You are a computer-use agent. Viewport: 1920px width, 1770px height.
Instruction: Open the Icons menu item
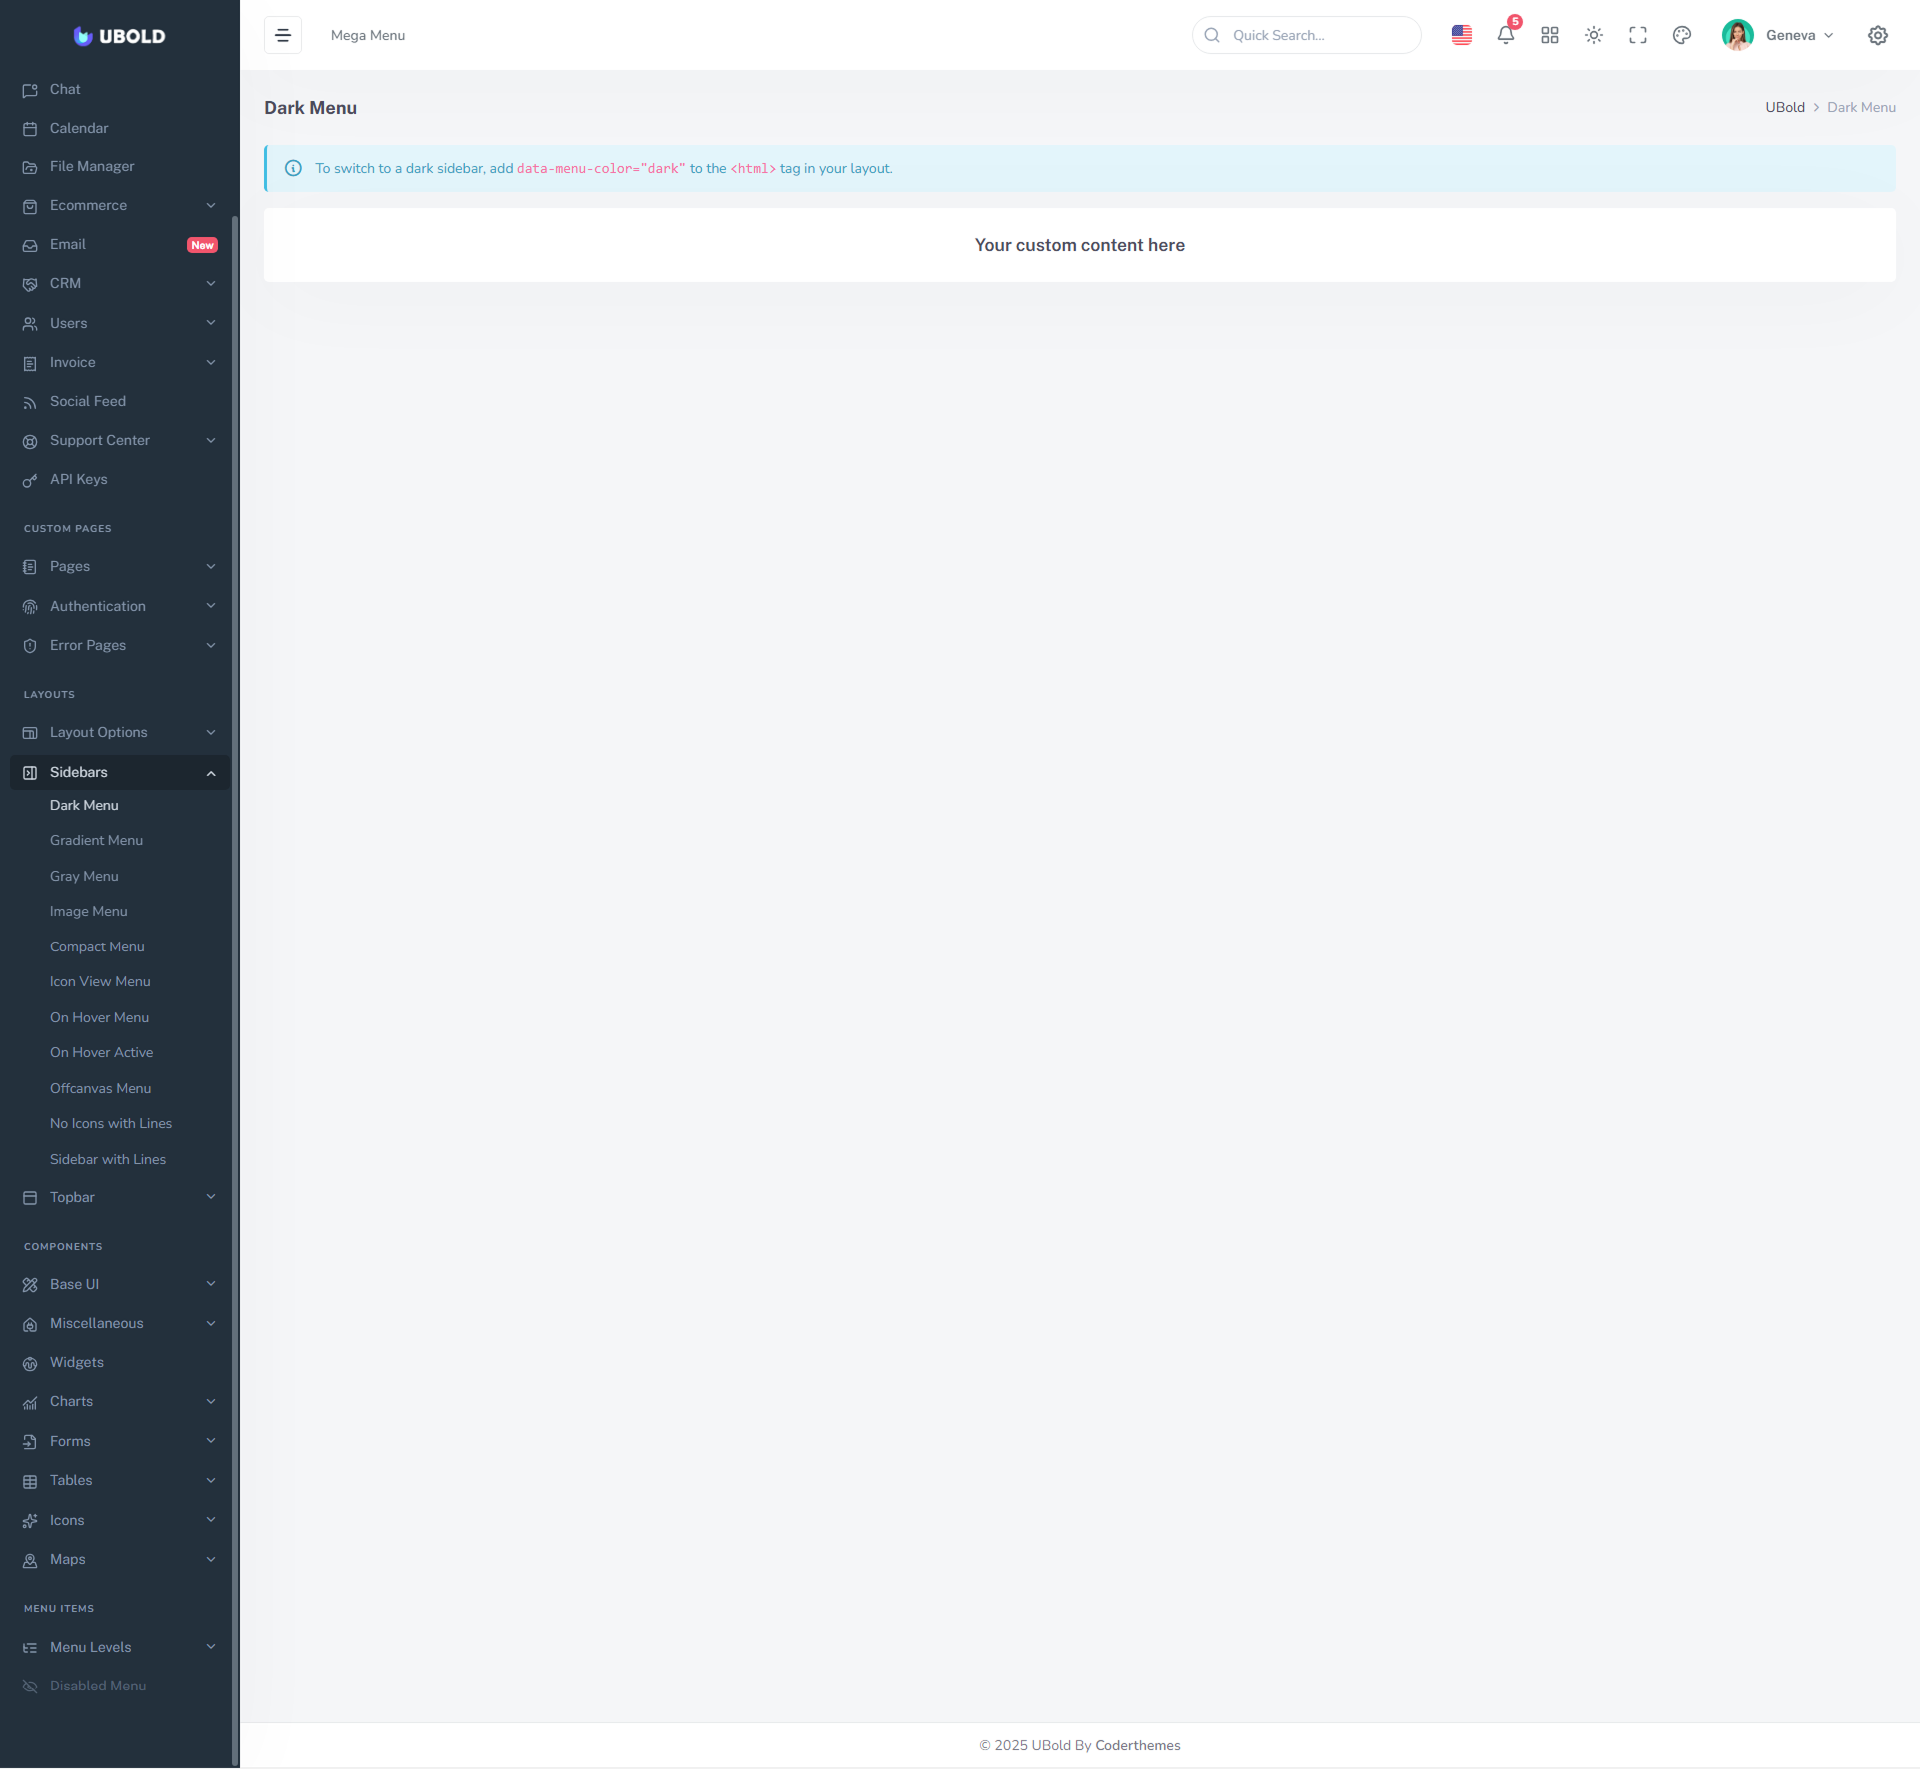(120, 1521)
